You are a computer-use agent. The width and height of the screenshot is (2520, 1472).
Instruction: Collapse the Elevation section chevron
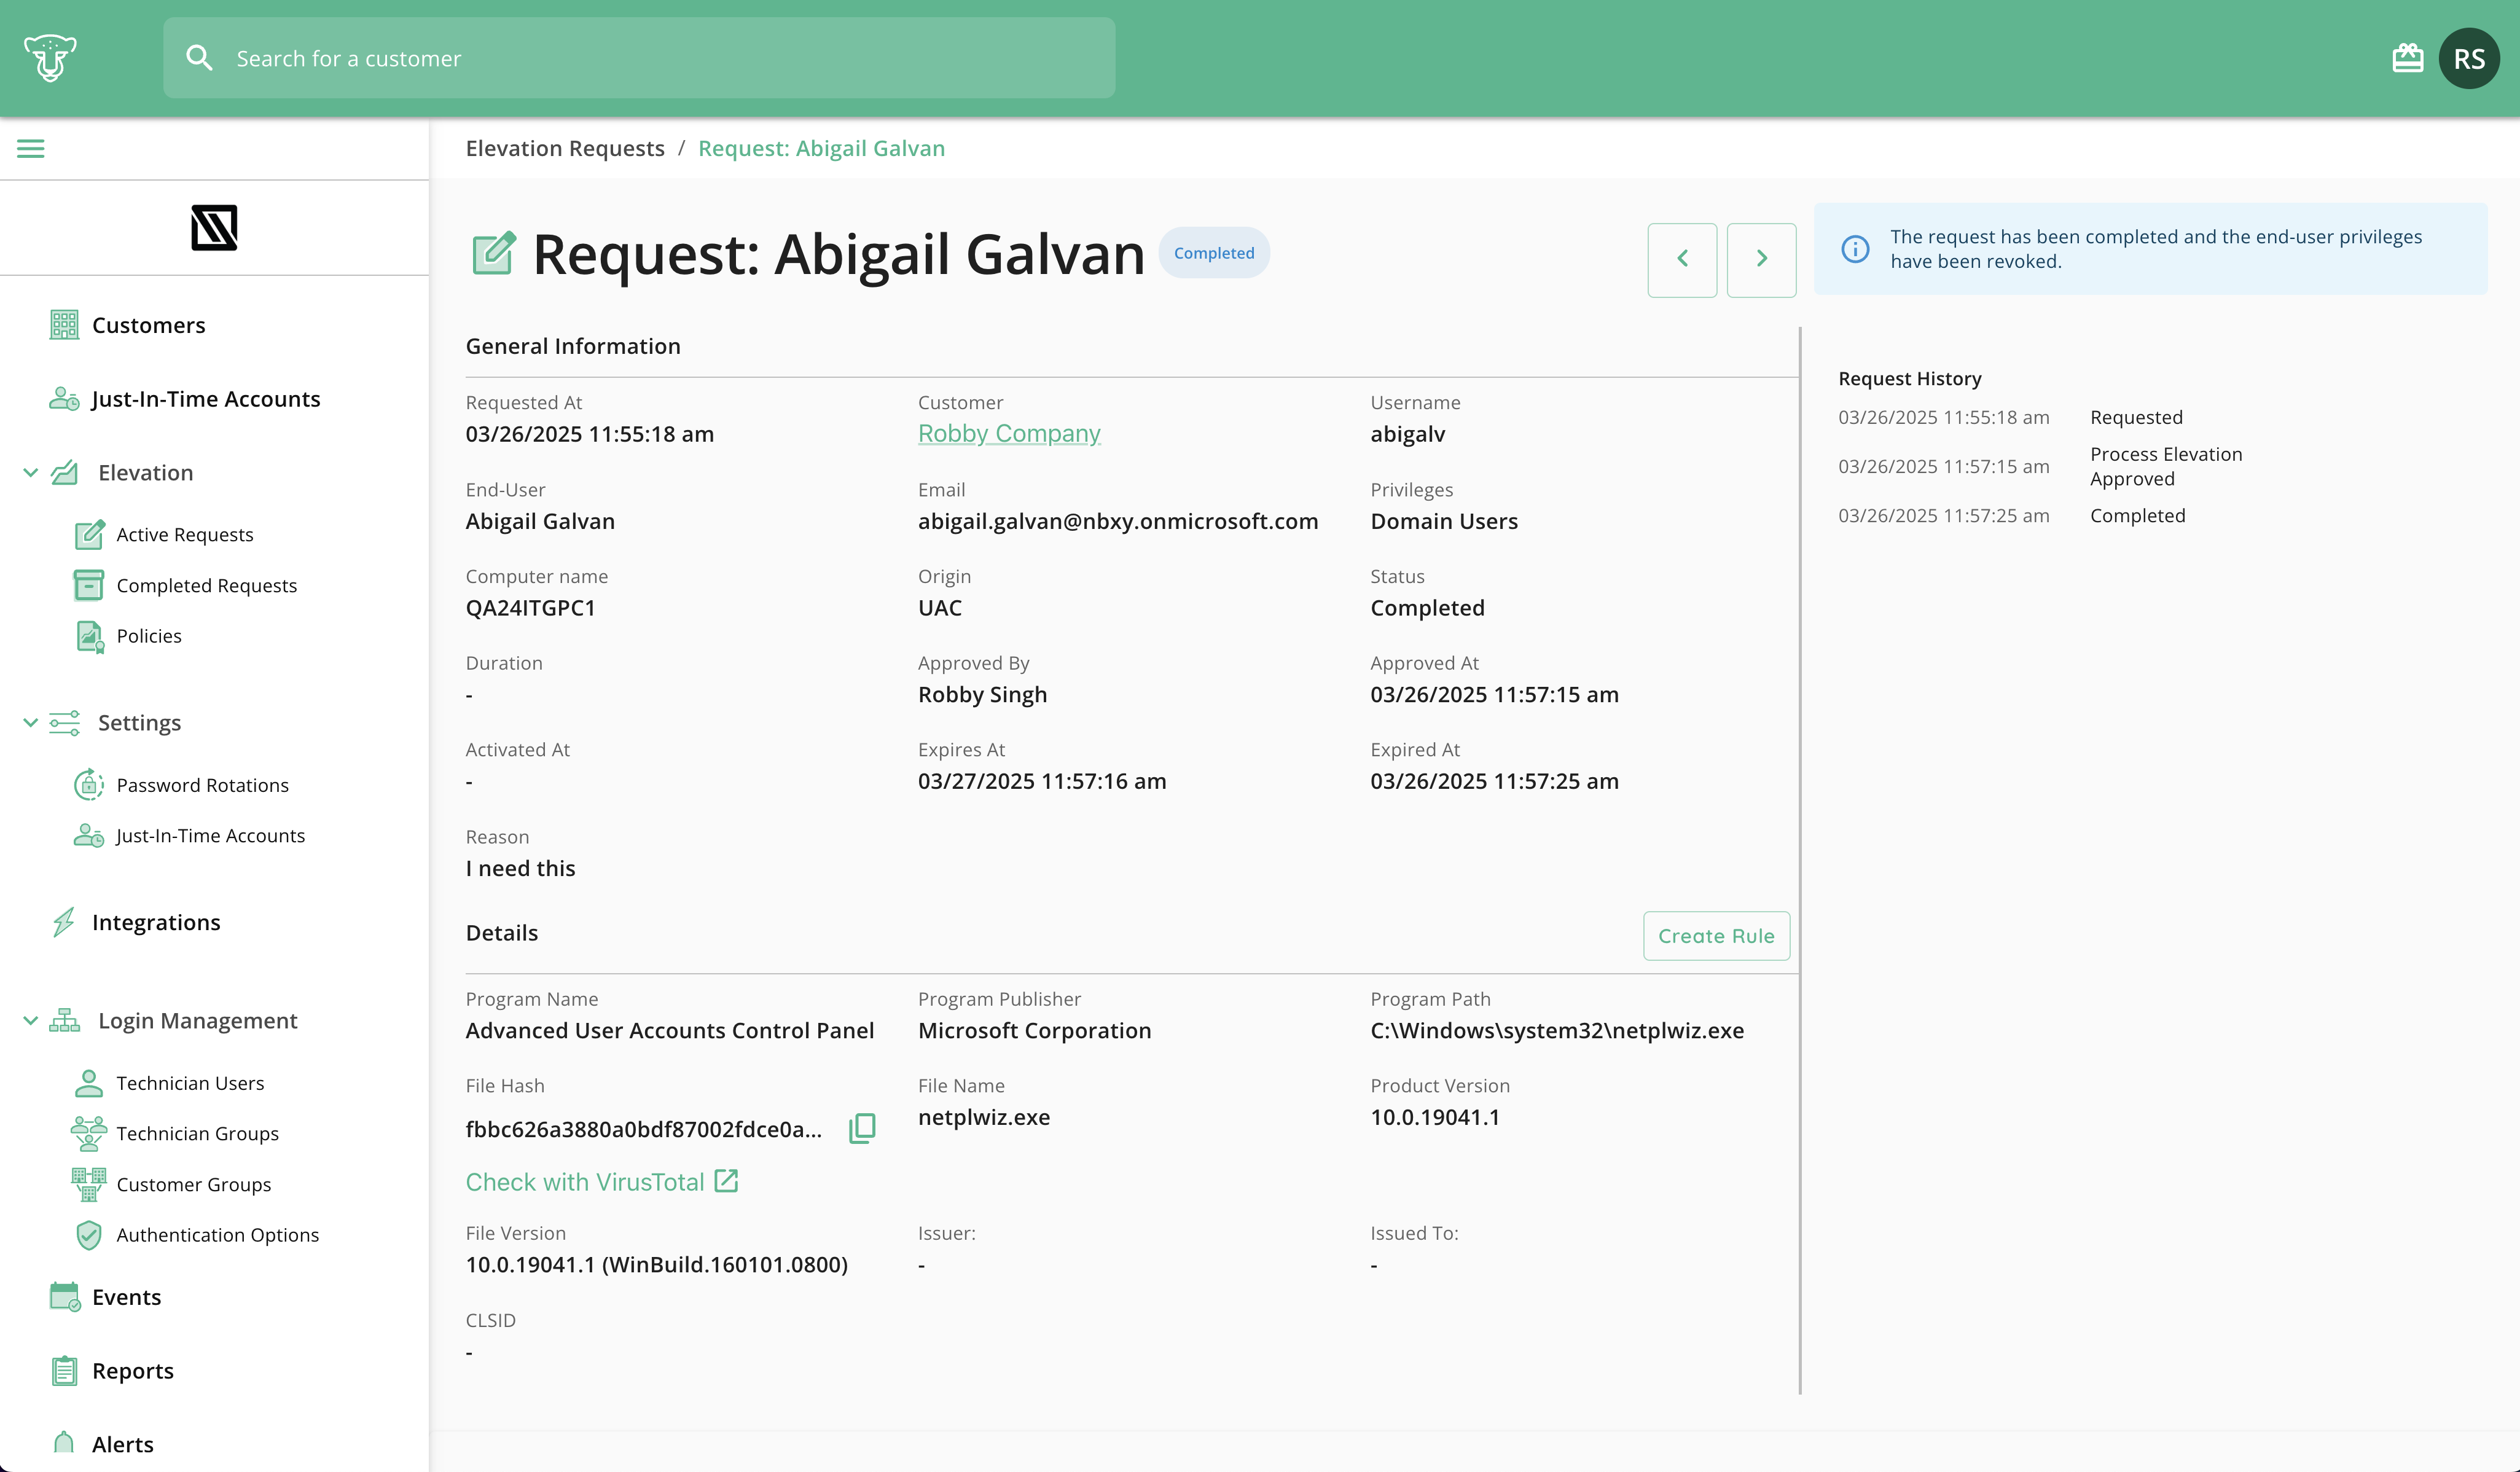coord(30,473)
